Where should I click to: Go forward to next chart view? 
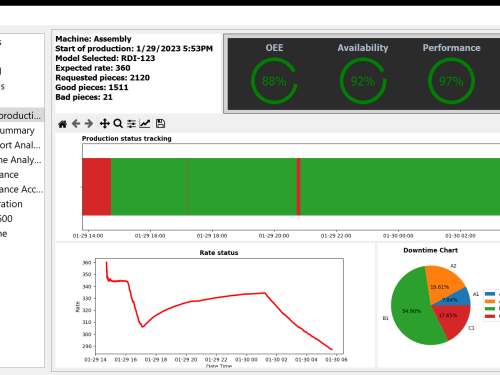[x=89, y=124]
